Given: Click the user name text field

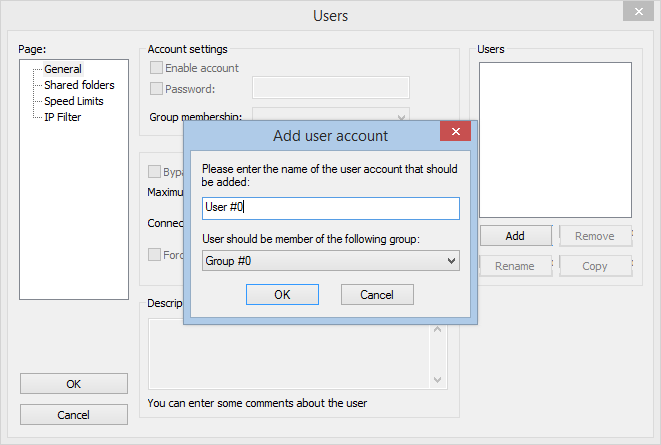Looking at the screenshot, I should coord(330,208).
